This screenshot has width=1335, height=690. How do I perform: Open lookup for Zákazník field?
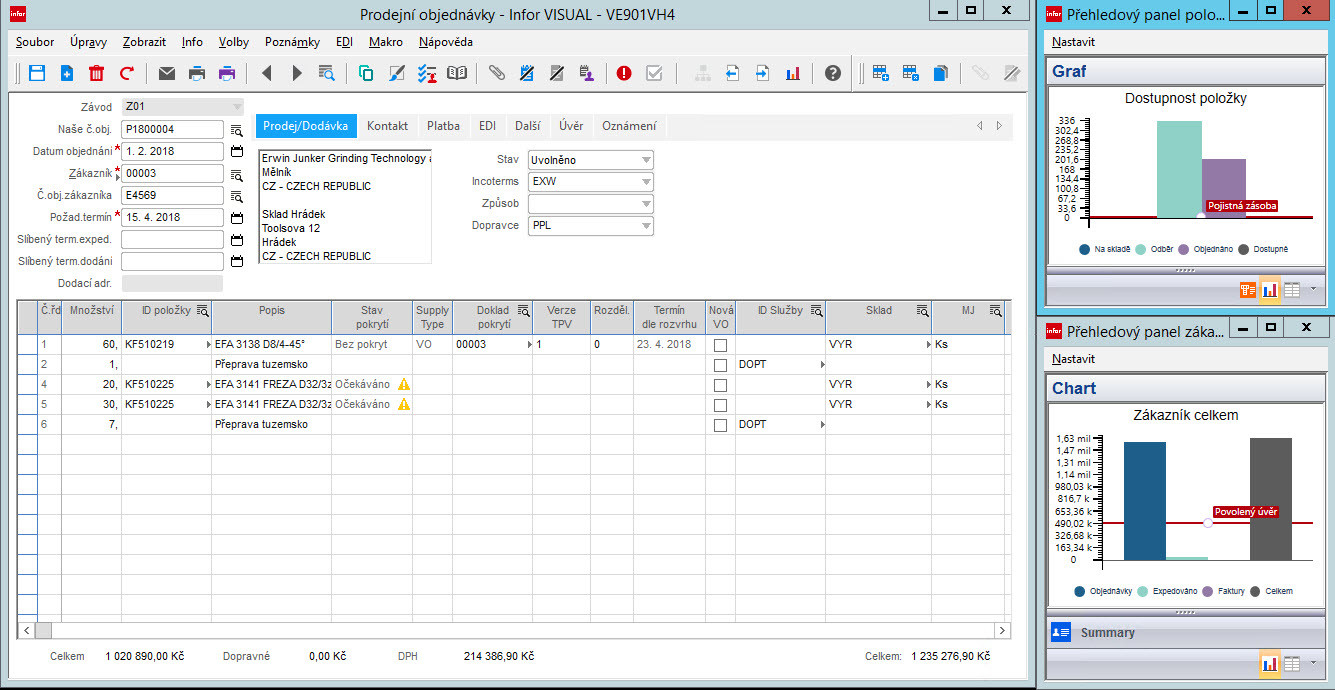coord(237,173)
